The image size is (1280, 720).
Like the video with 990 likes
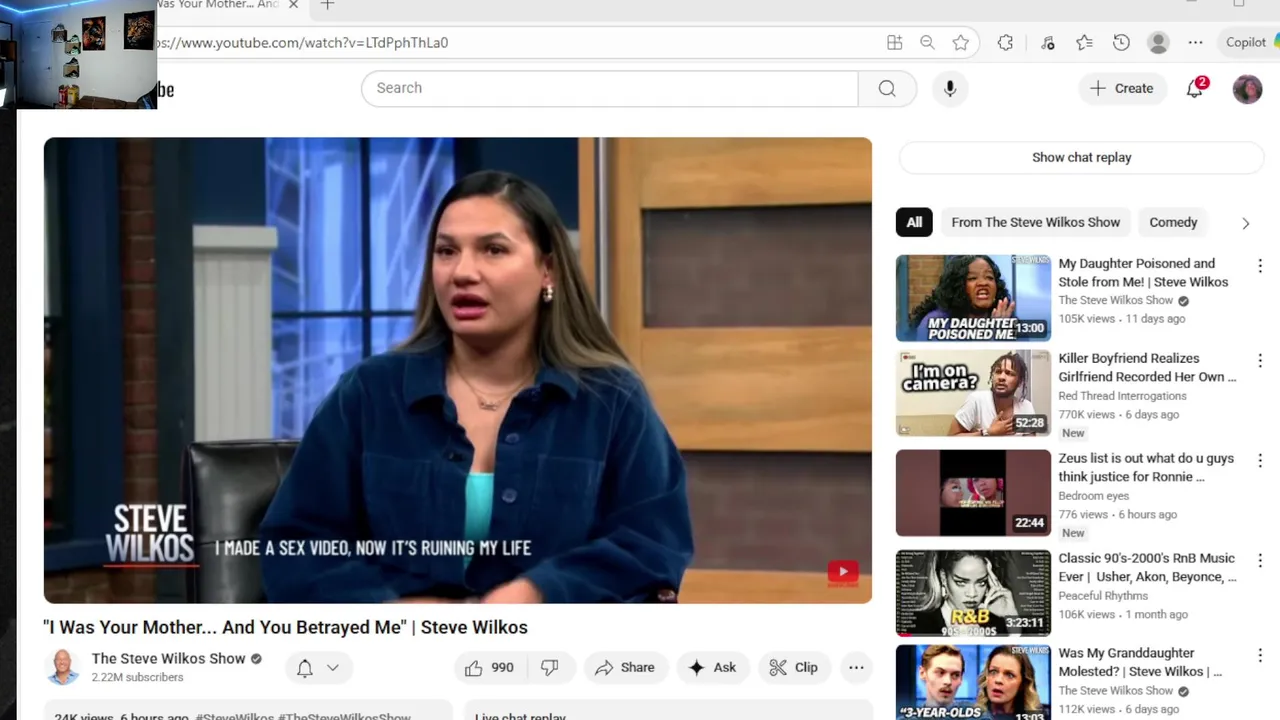point(488,668)
